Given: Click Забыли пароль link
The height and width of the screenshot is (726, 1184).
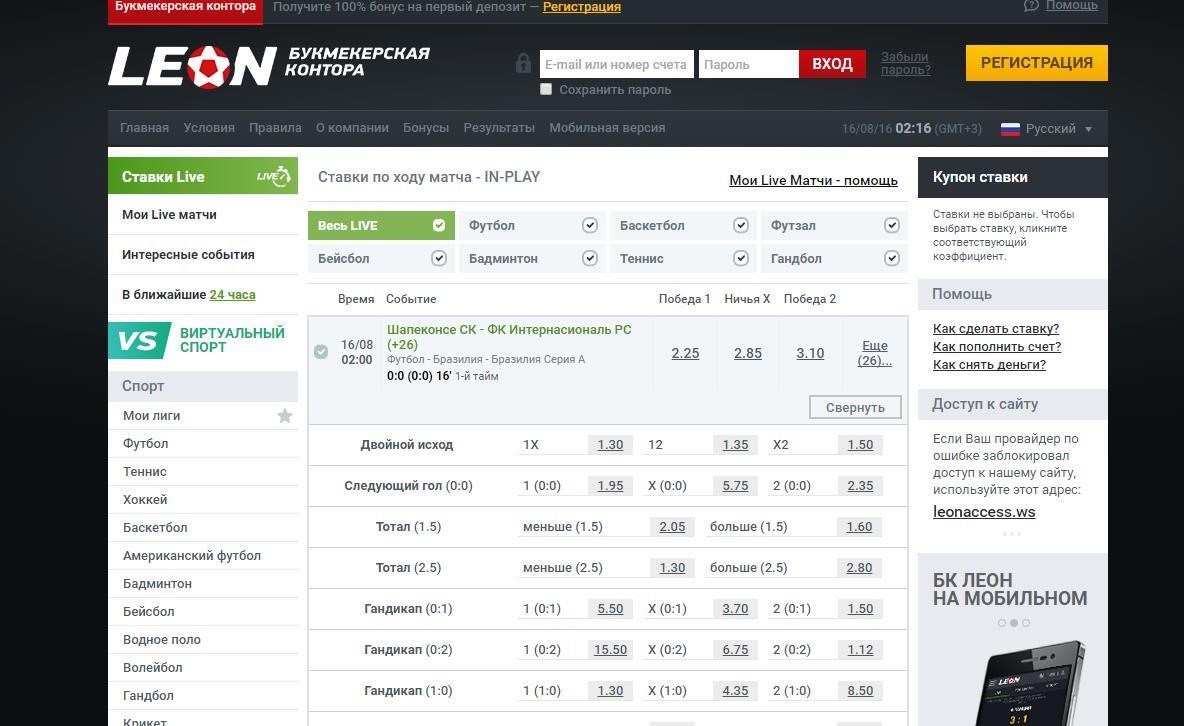Looking at the screenshot, I should [905, 63].
